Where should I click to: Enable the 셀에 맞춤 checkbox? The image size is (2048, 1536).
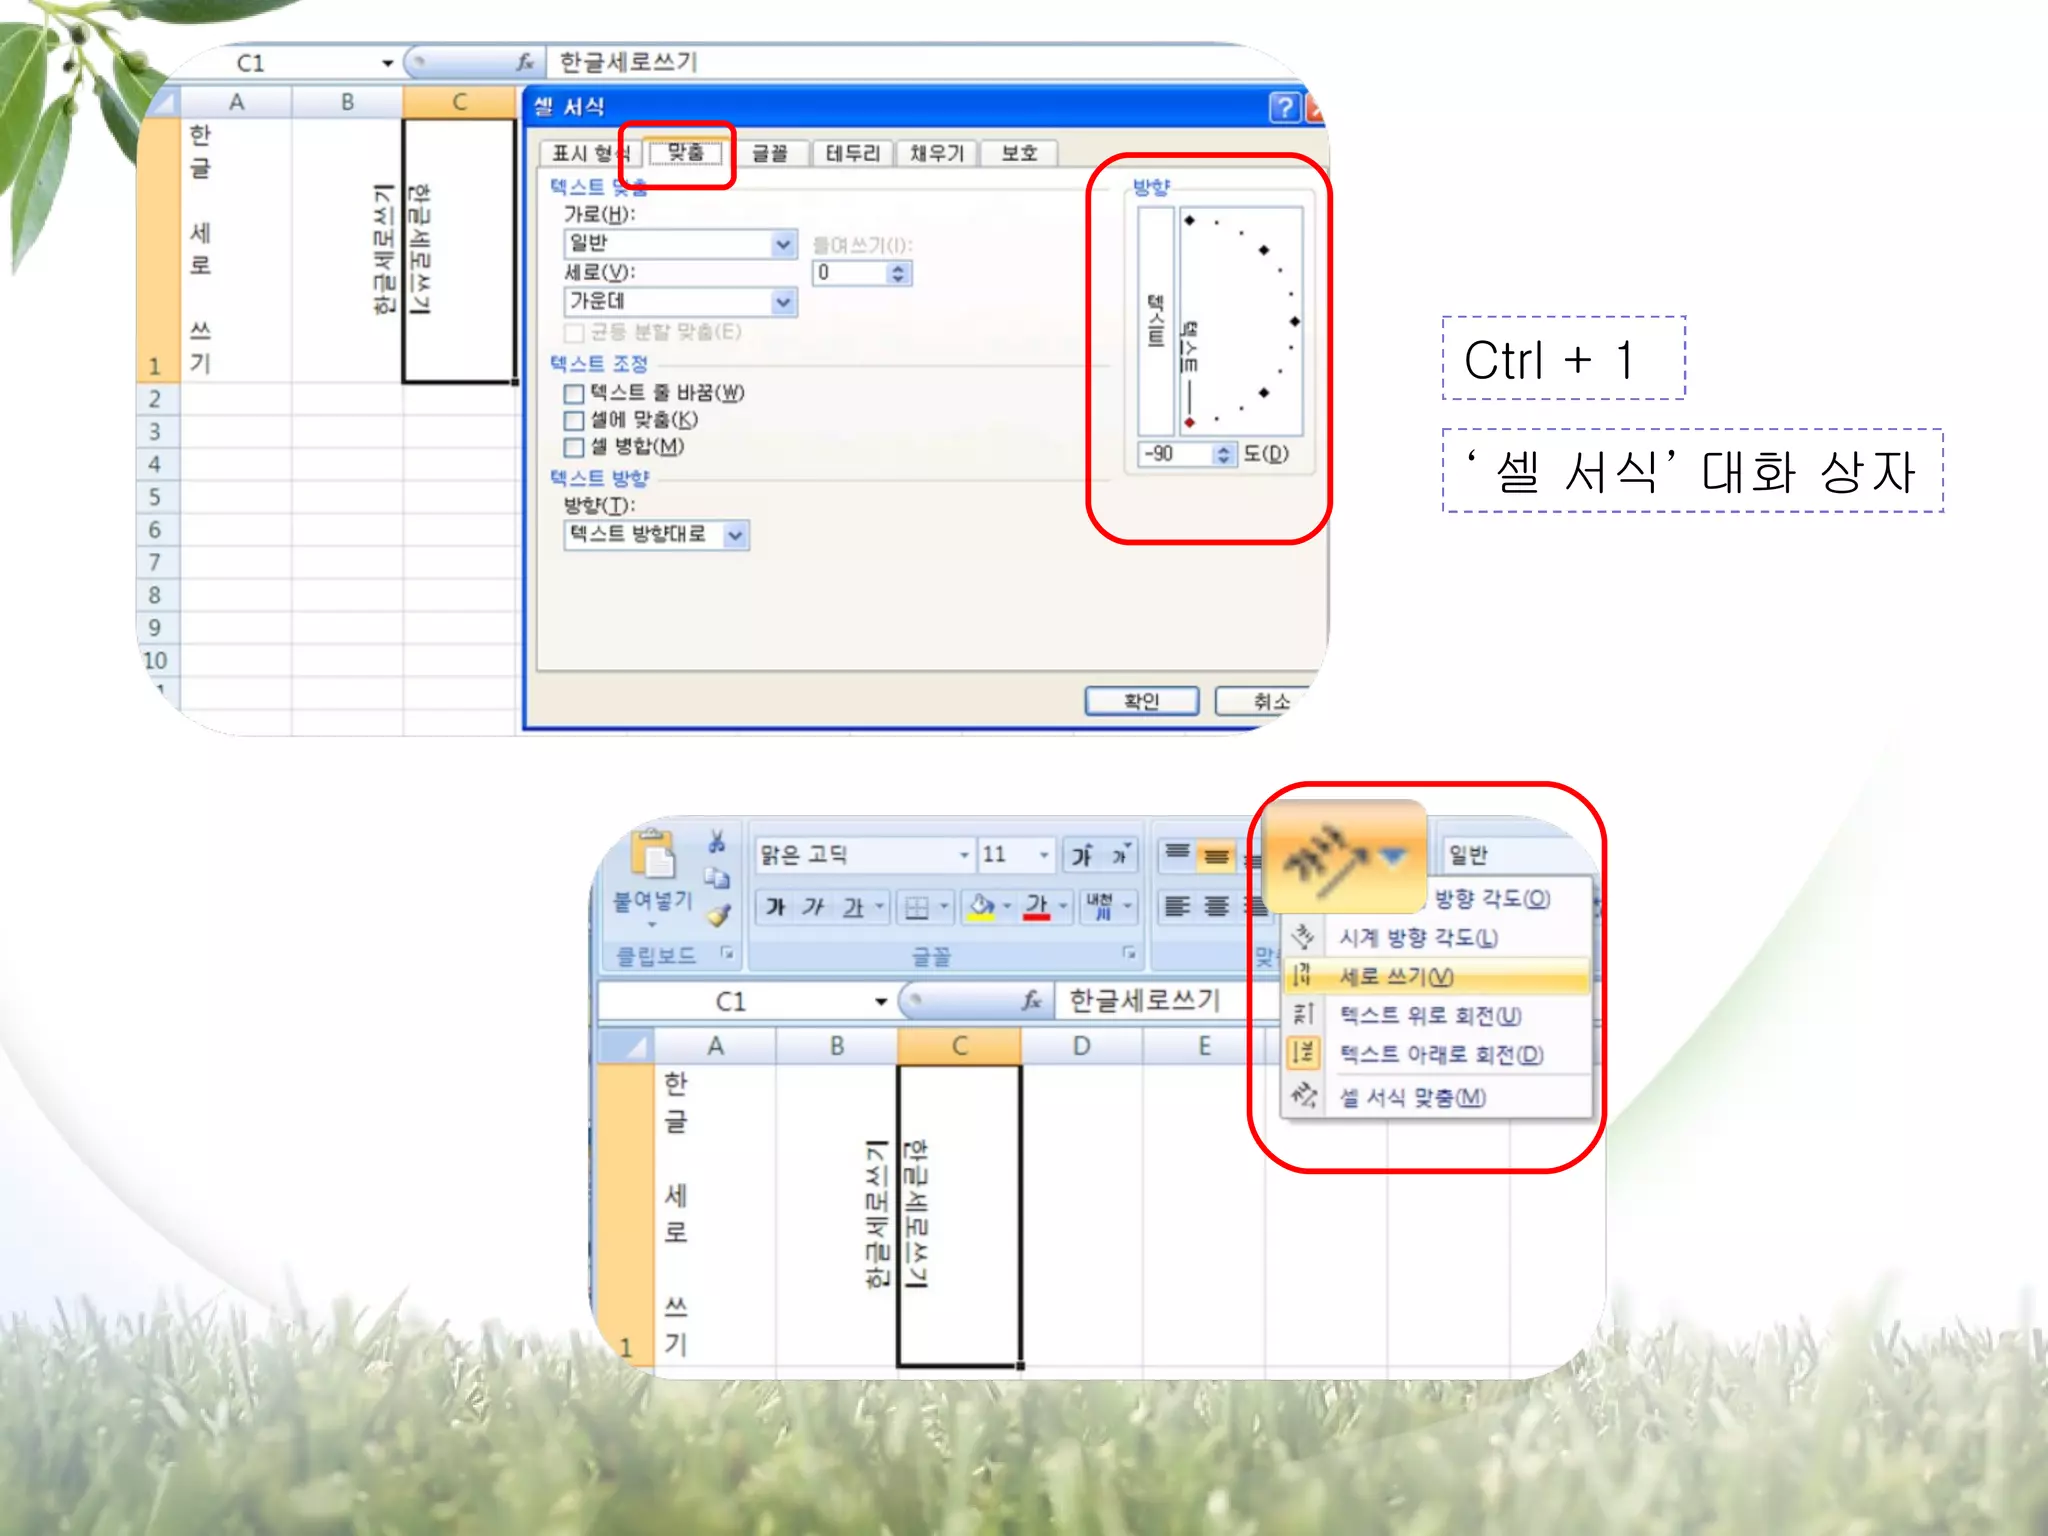(574, 421)
